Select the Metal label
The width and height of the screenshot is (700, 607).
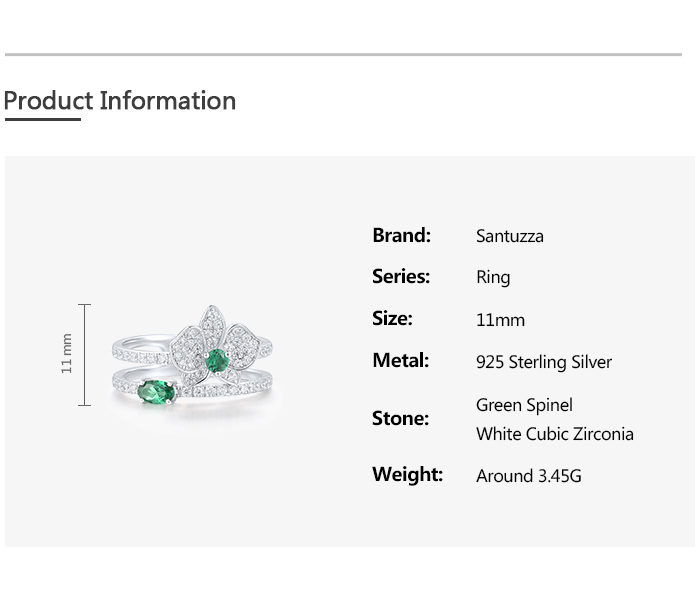[x=400, y=361]
